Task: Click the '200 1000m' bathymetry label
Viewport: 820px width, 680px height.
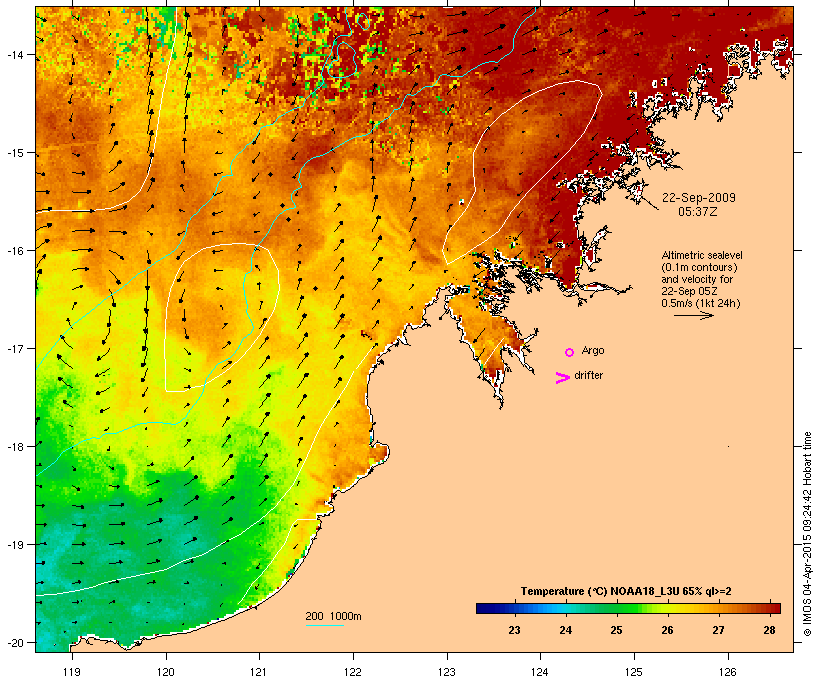Action: coord(333,616)
